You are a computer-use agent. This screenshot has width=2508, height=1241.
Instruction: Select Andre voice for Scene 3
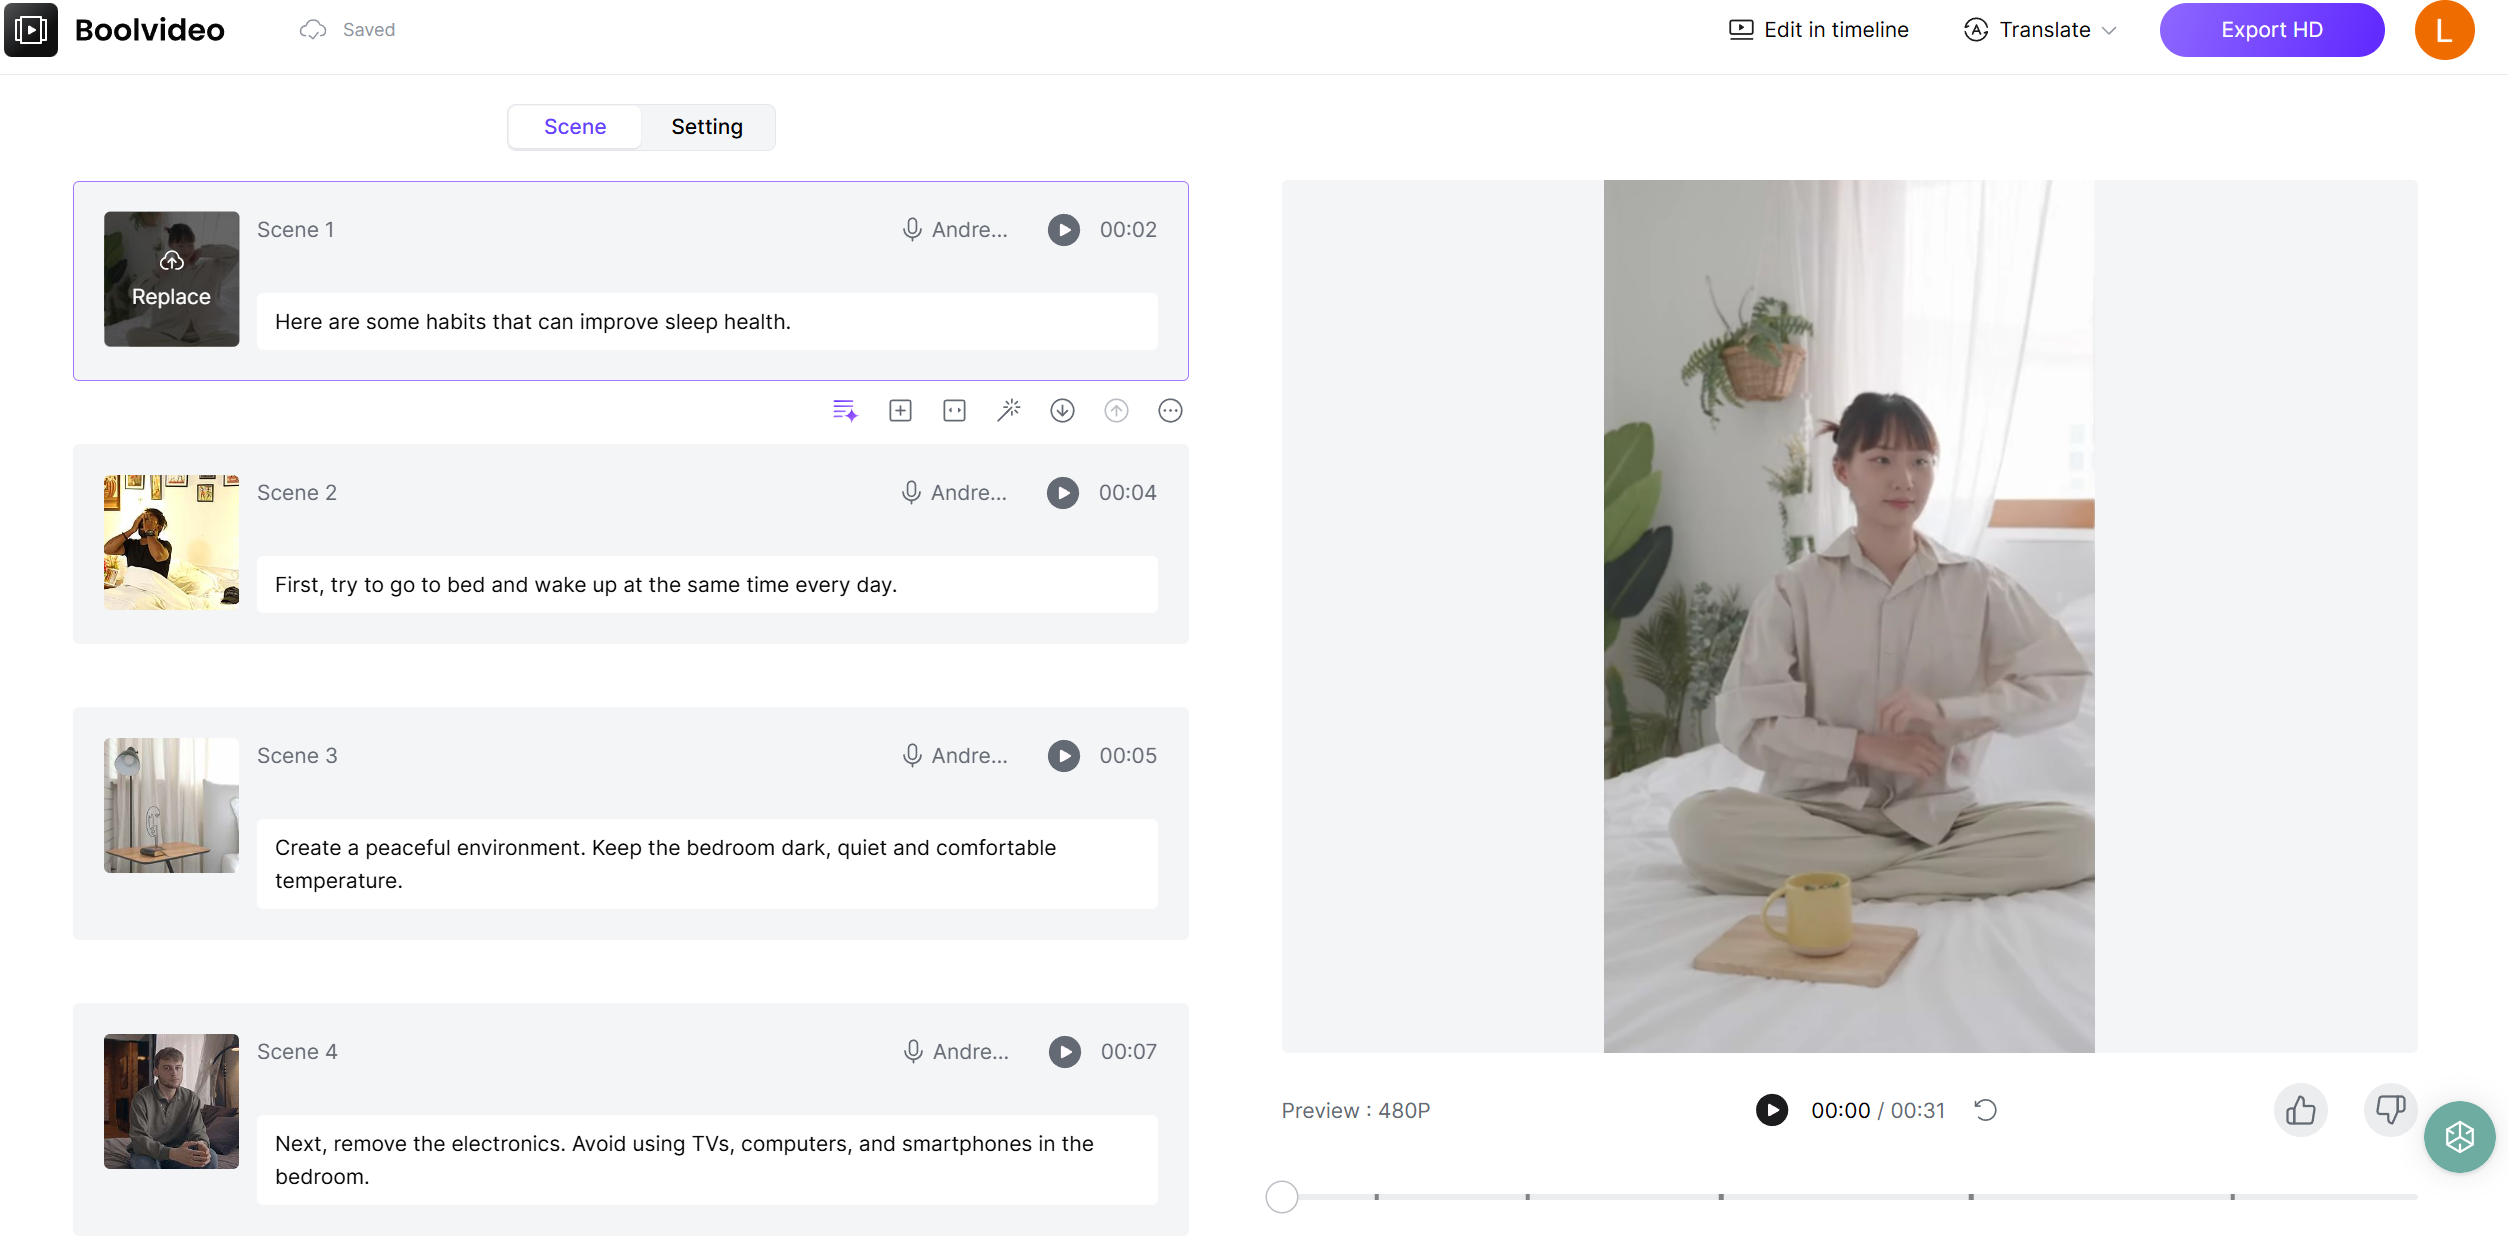point(955,756)
